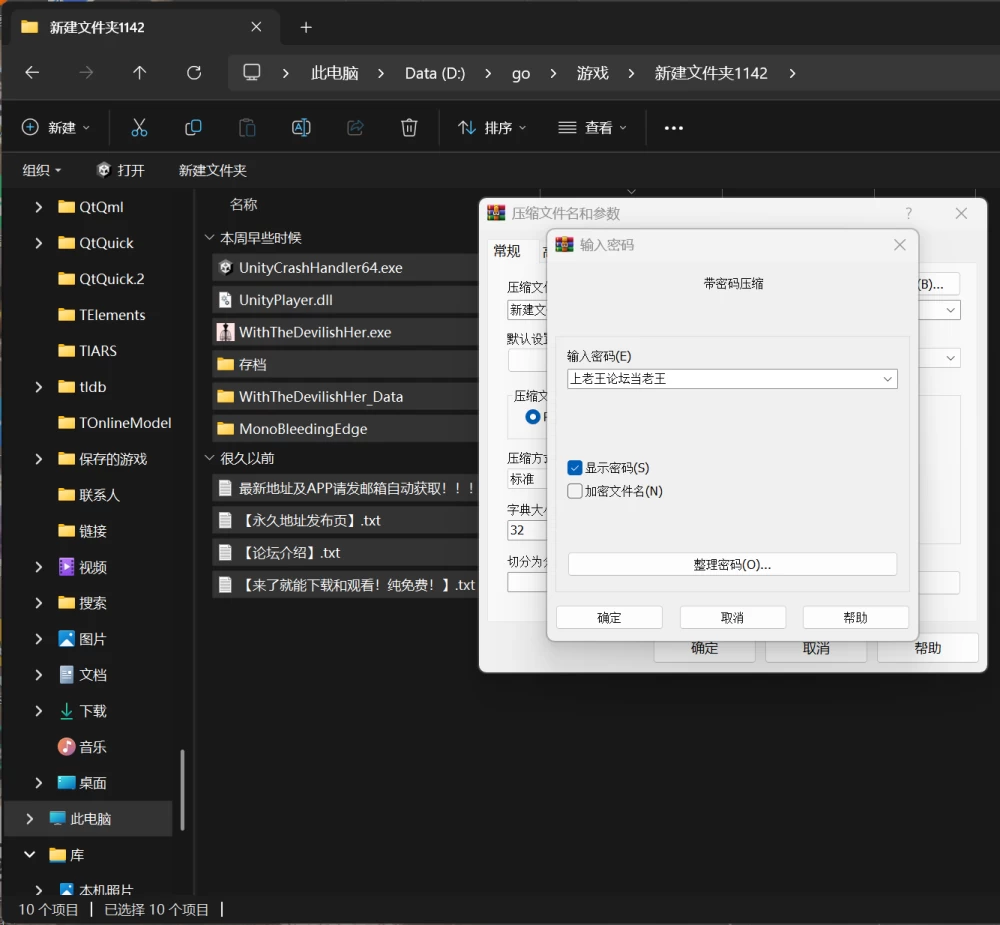
Task: Click 游戏 in the address breadcrumb
Action: 592,73
